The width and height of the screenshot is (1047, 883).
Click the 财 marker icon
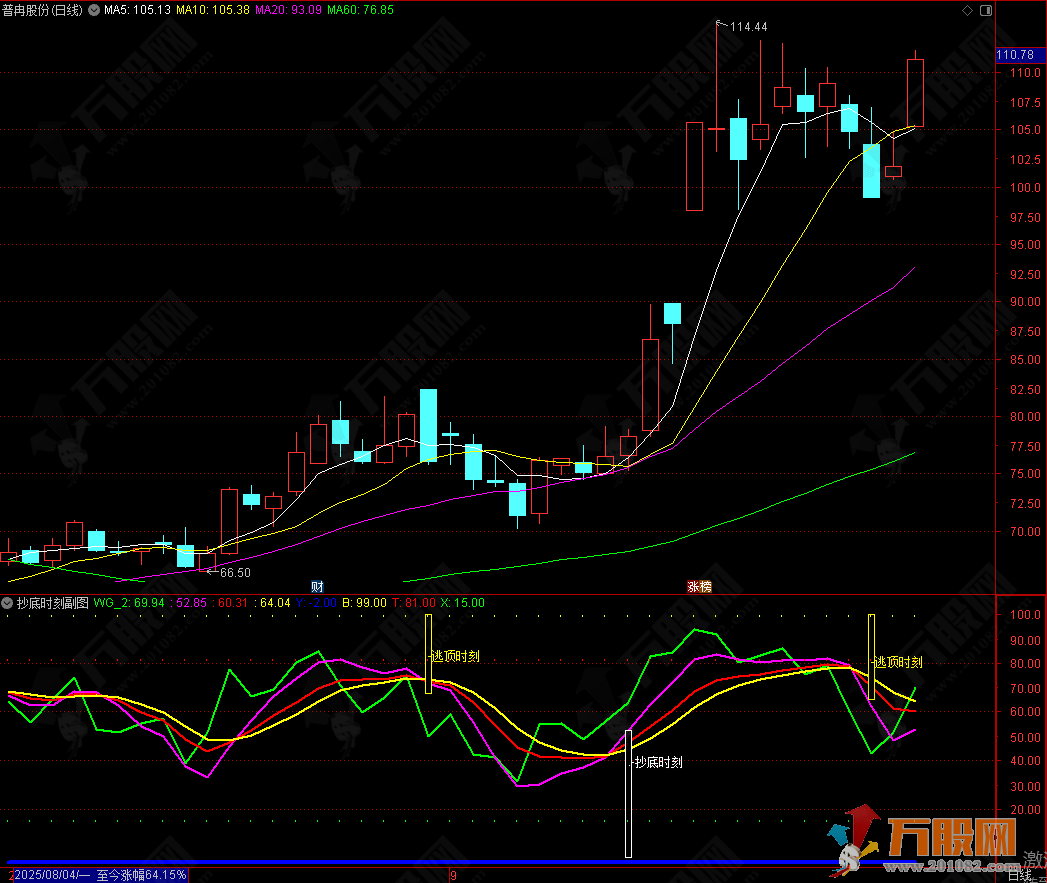click(x=317, y=586)
